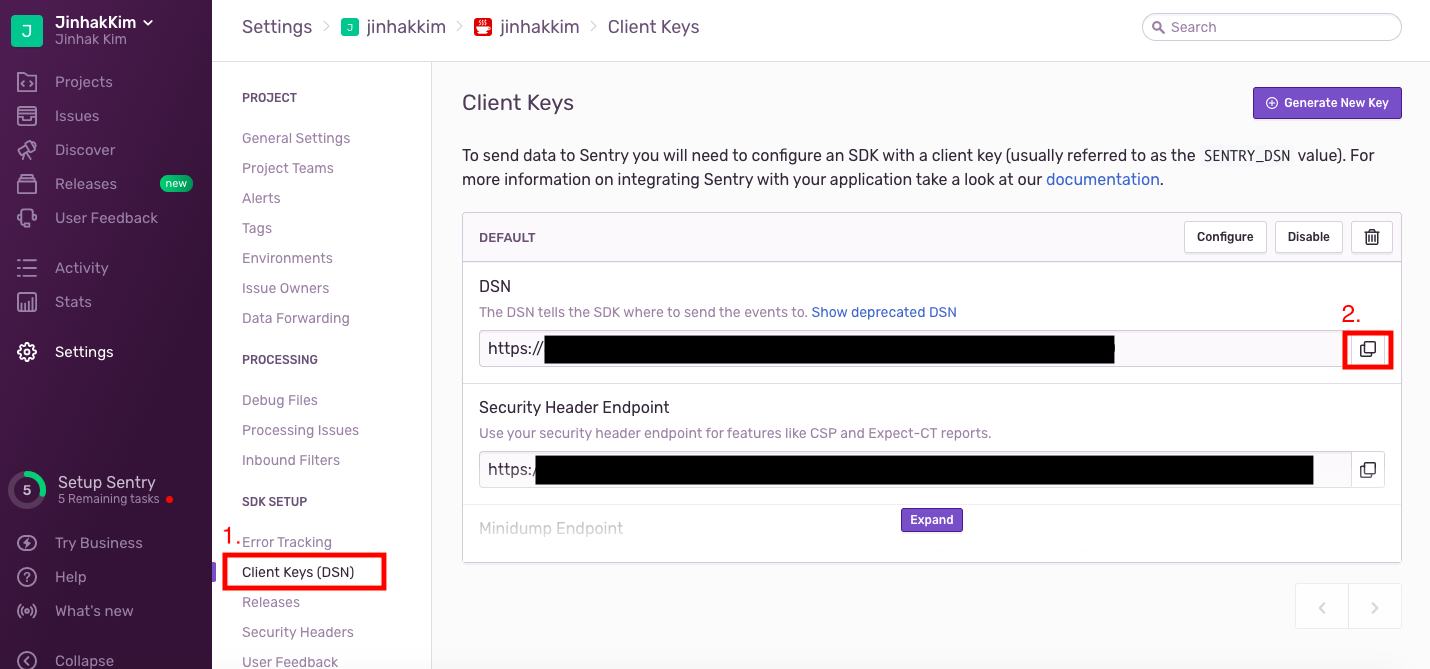Open Tags settings
Viewport: 1430px width, 669px height.
pyautogui.click(x=257, y=228)
